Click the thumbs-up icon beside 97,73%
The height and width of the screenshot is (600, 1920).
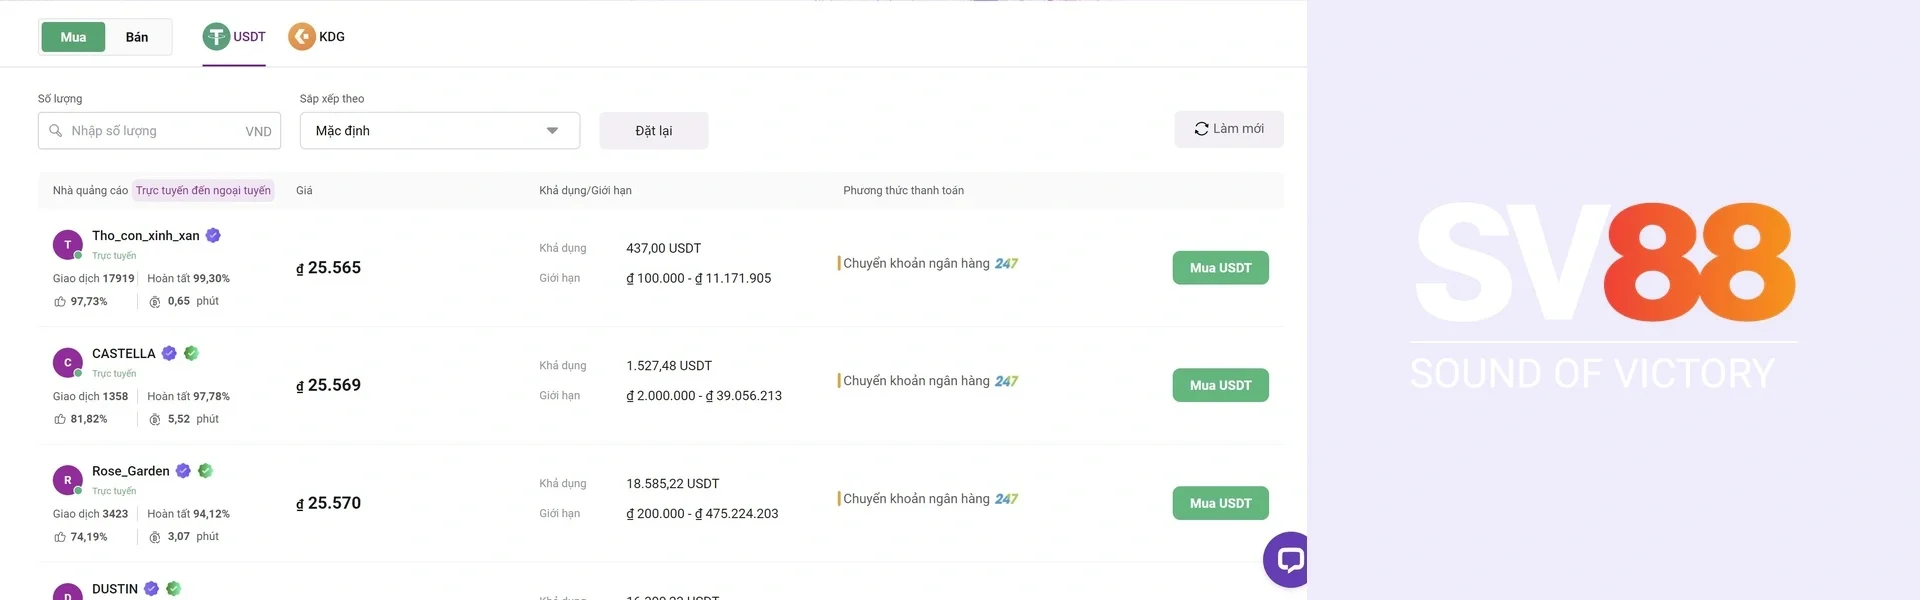(x=60, y=301)
